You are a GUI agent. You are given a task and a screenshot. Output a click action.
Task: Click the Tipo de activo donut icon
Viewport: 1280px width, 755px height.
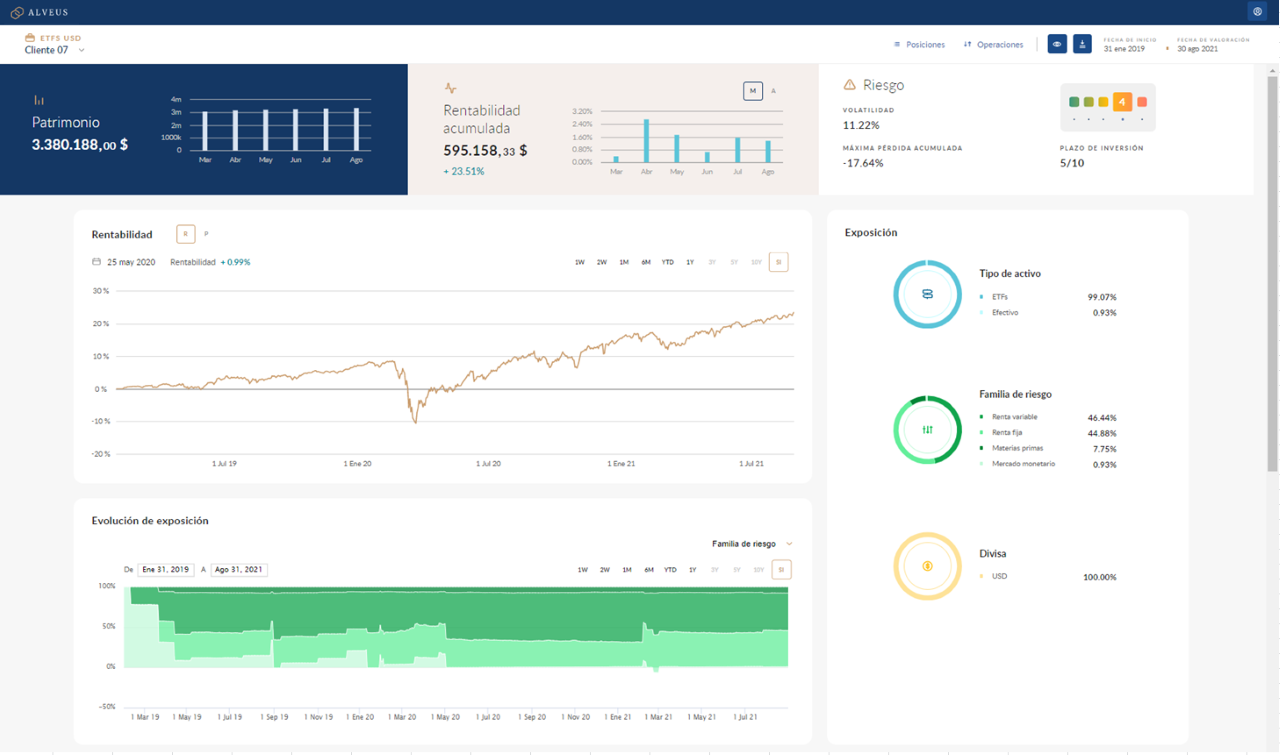click(927, 294)
